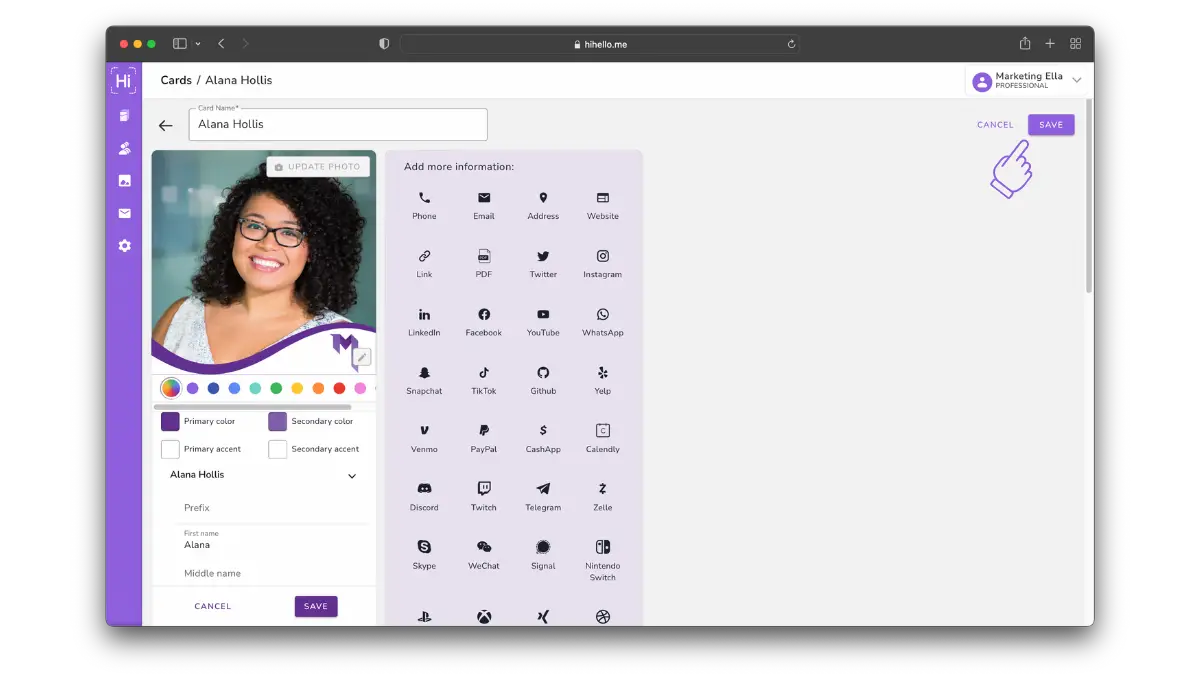
Task: Add Nintendo Switch ID
Action: [603, 560]
